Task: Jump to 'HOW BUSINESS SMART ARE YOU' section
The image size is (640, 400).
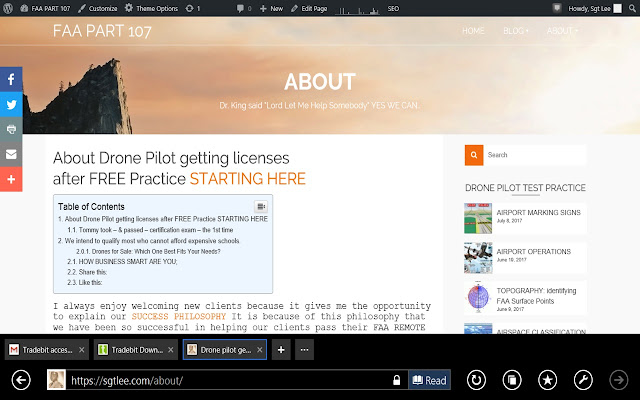Action: (x=122, y=262)
